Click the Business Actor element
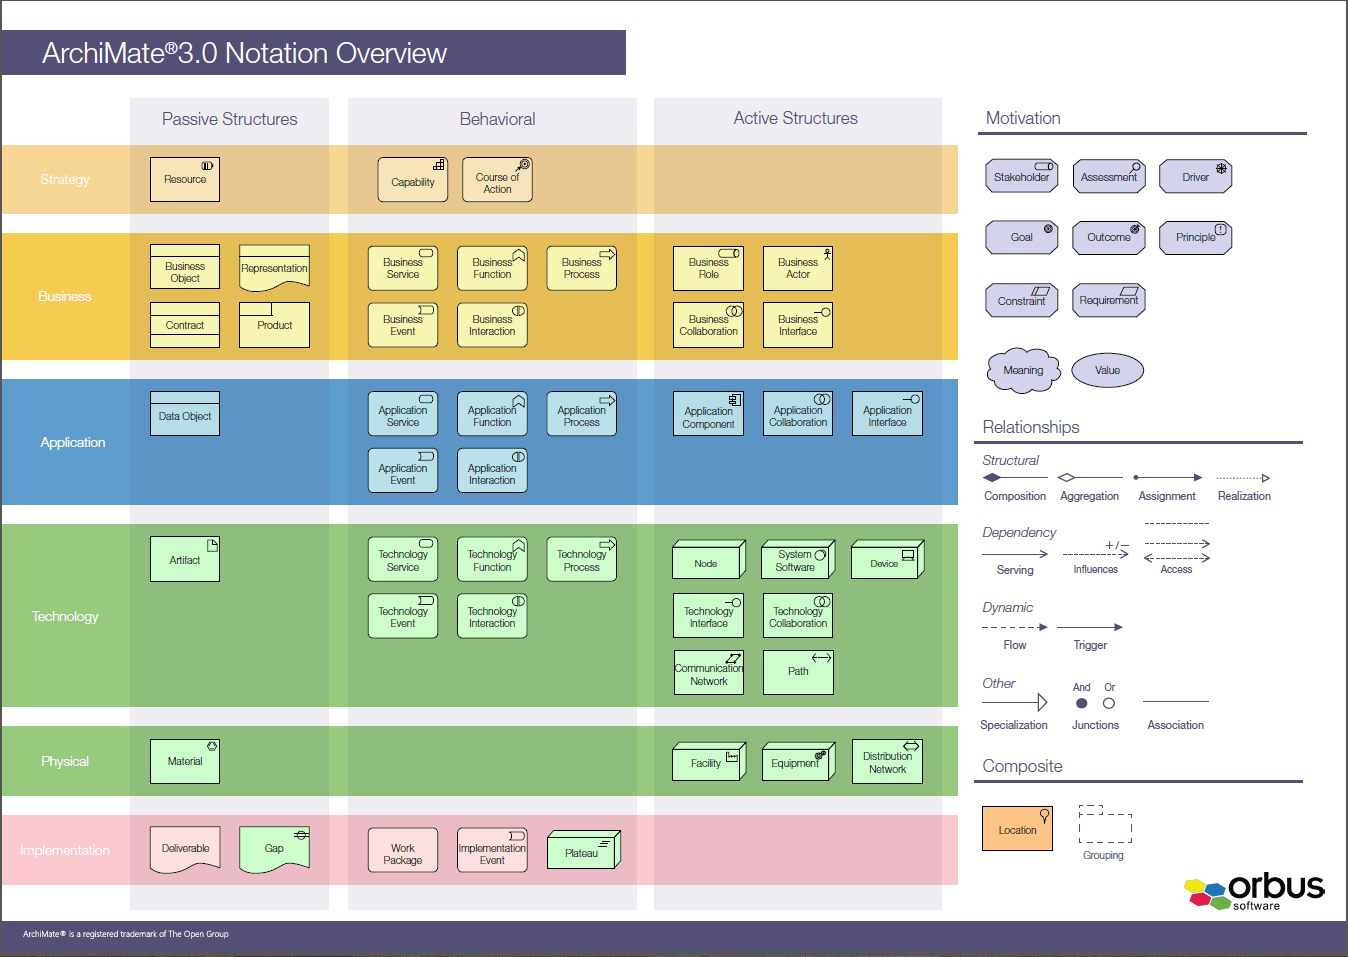 (798, 268)
